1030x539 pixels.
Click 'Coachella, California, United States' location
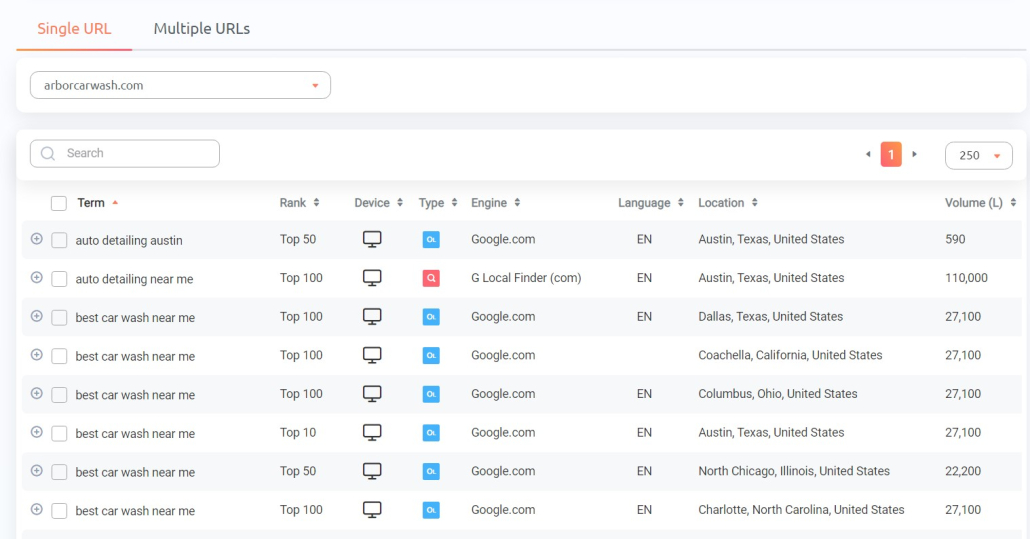click(790, 355)
